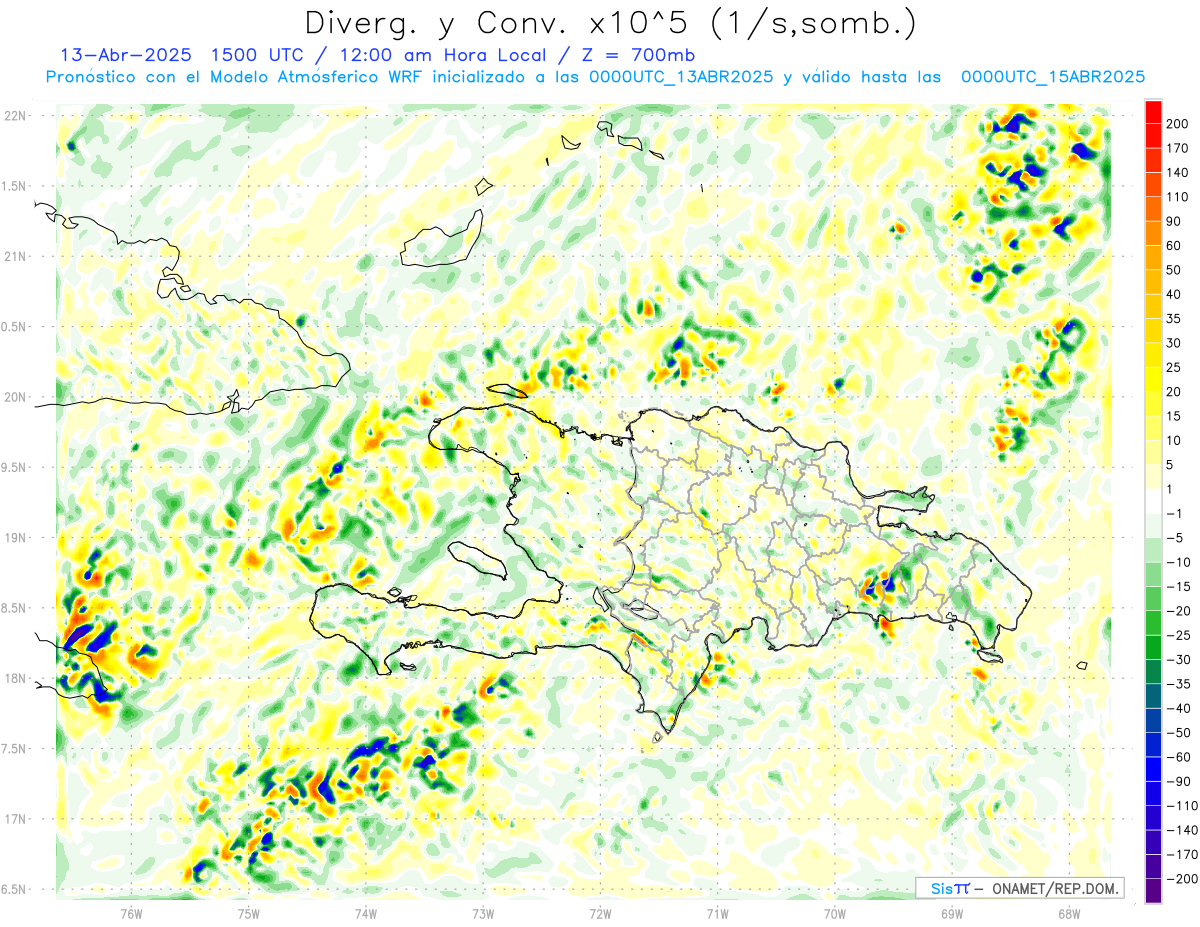Click the '-20' value on the color scale
The image size is (1200, 927).
point(1178,611)
